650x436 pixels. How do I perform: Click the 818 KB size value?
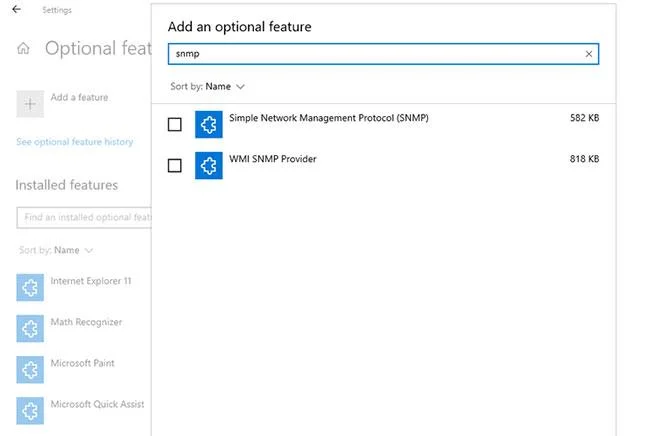[x=584, y=159]
